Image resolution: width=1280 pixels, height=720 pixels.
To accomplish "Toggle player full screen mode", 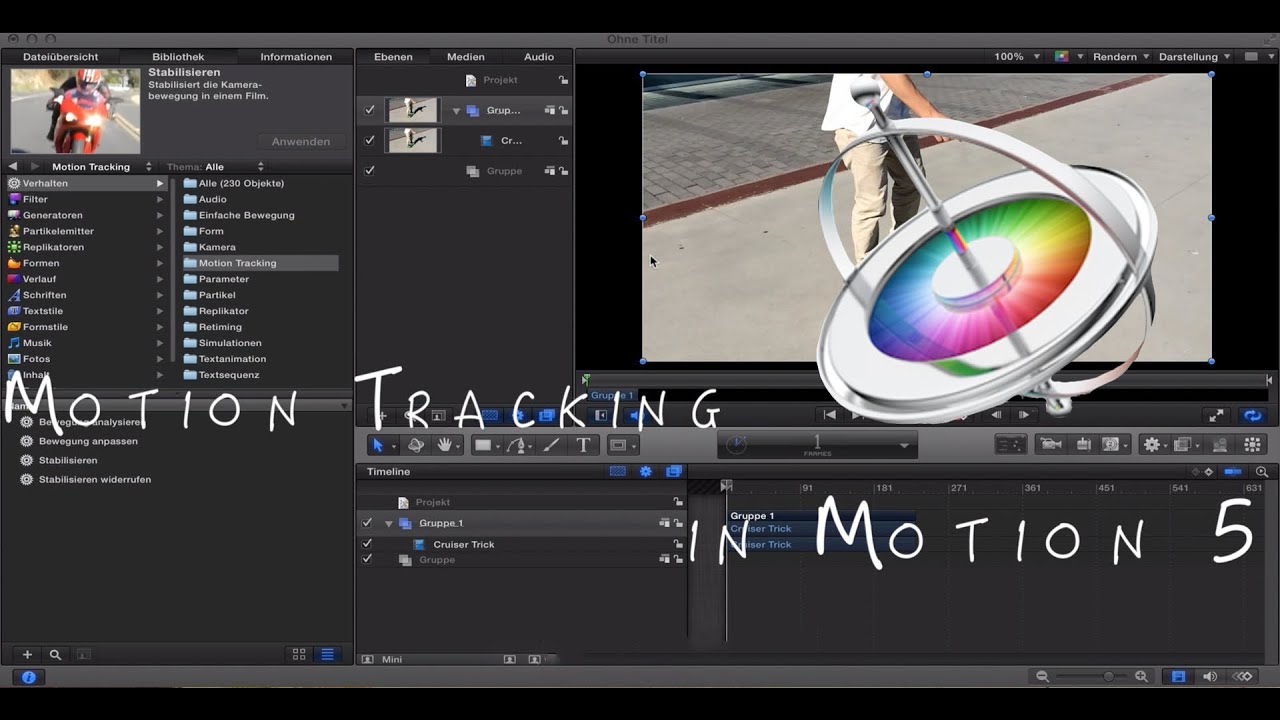I will tap(1216, 415).
